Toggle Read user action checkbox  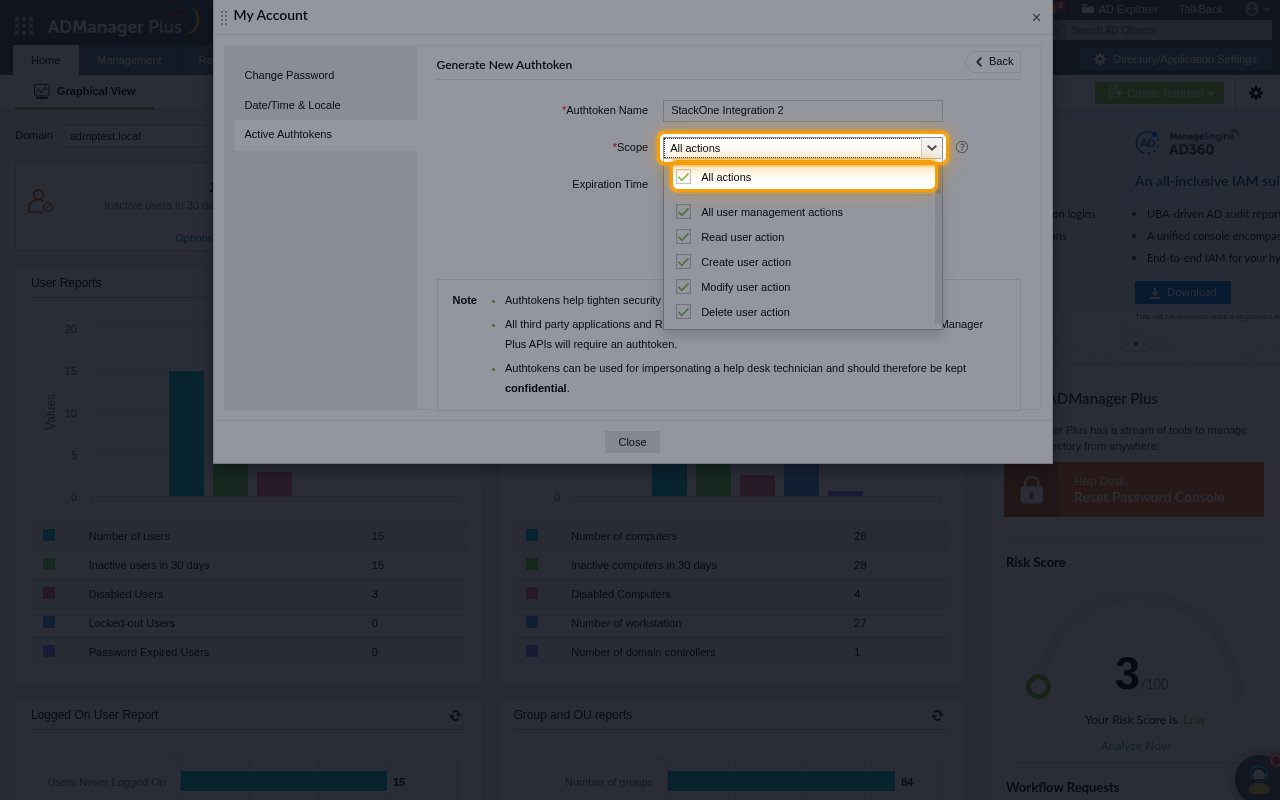point(684,237)
